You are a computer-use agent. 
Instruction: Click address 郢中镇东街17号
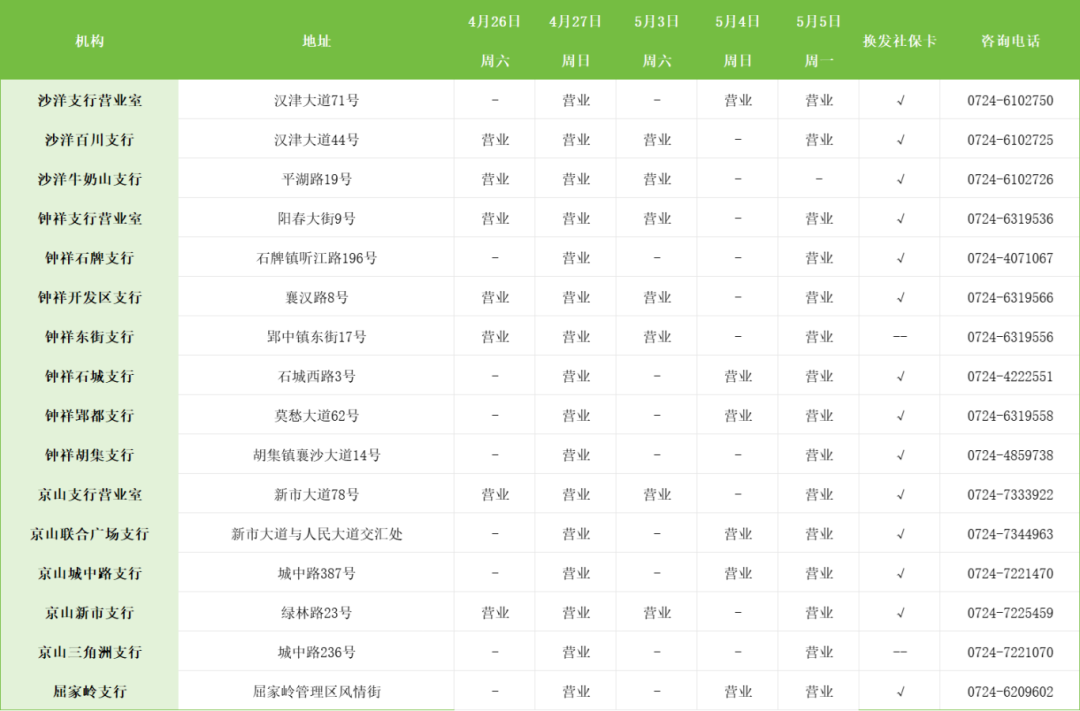click(316, 336)
